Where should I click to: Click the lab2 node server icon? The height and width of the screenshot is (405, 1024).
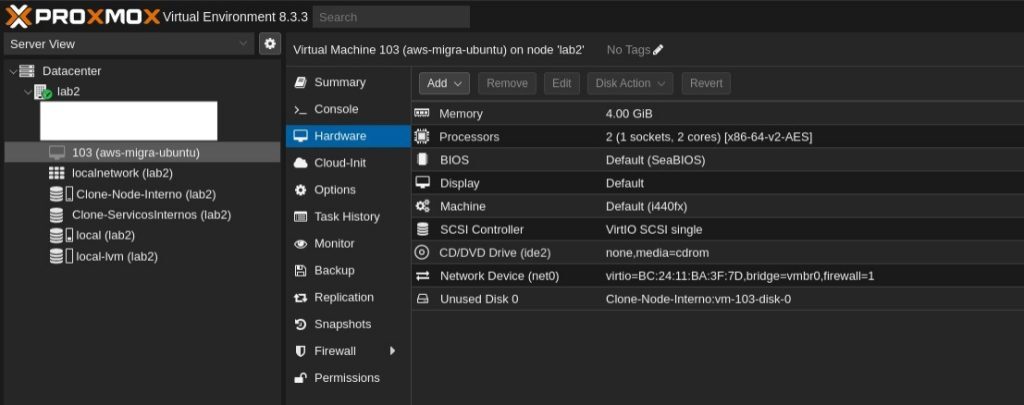43,92
